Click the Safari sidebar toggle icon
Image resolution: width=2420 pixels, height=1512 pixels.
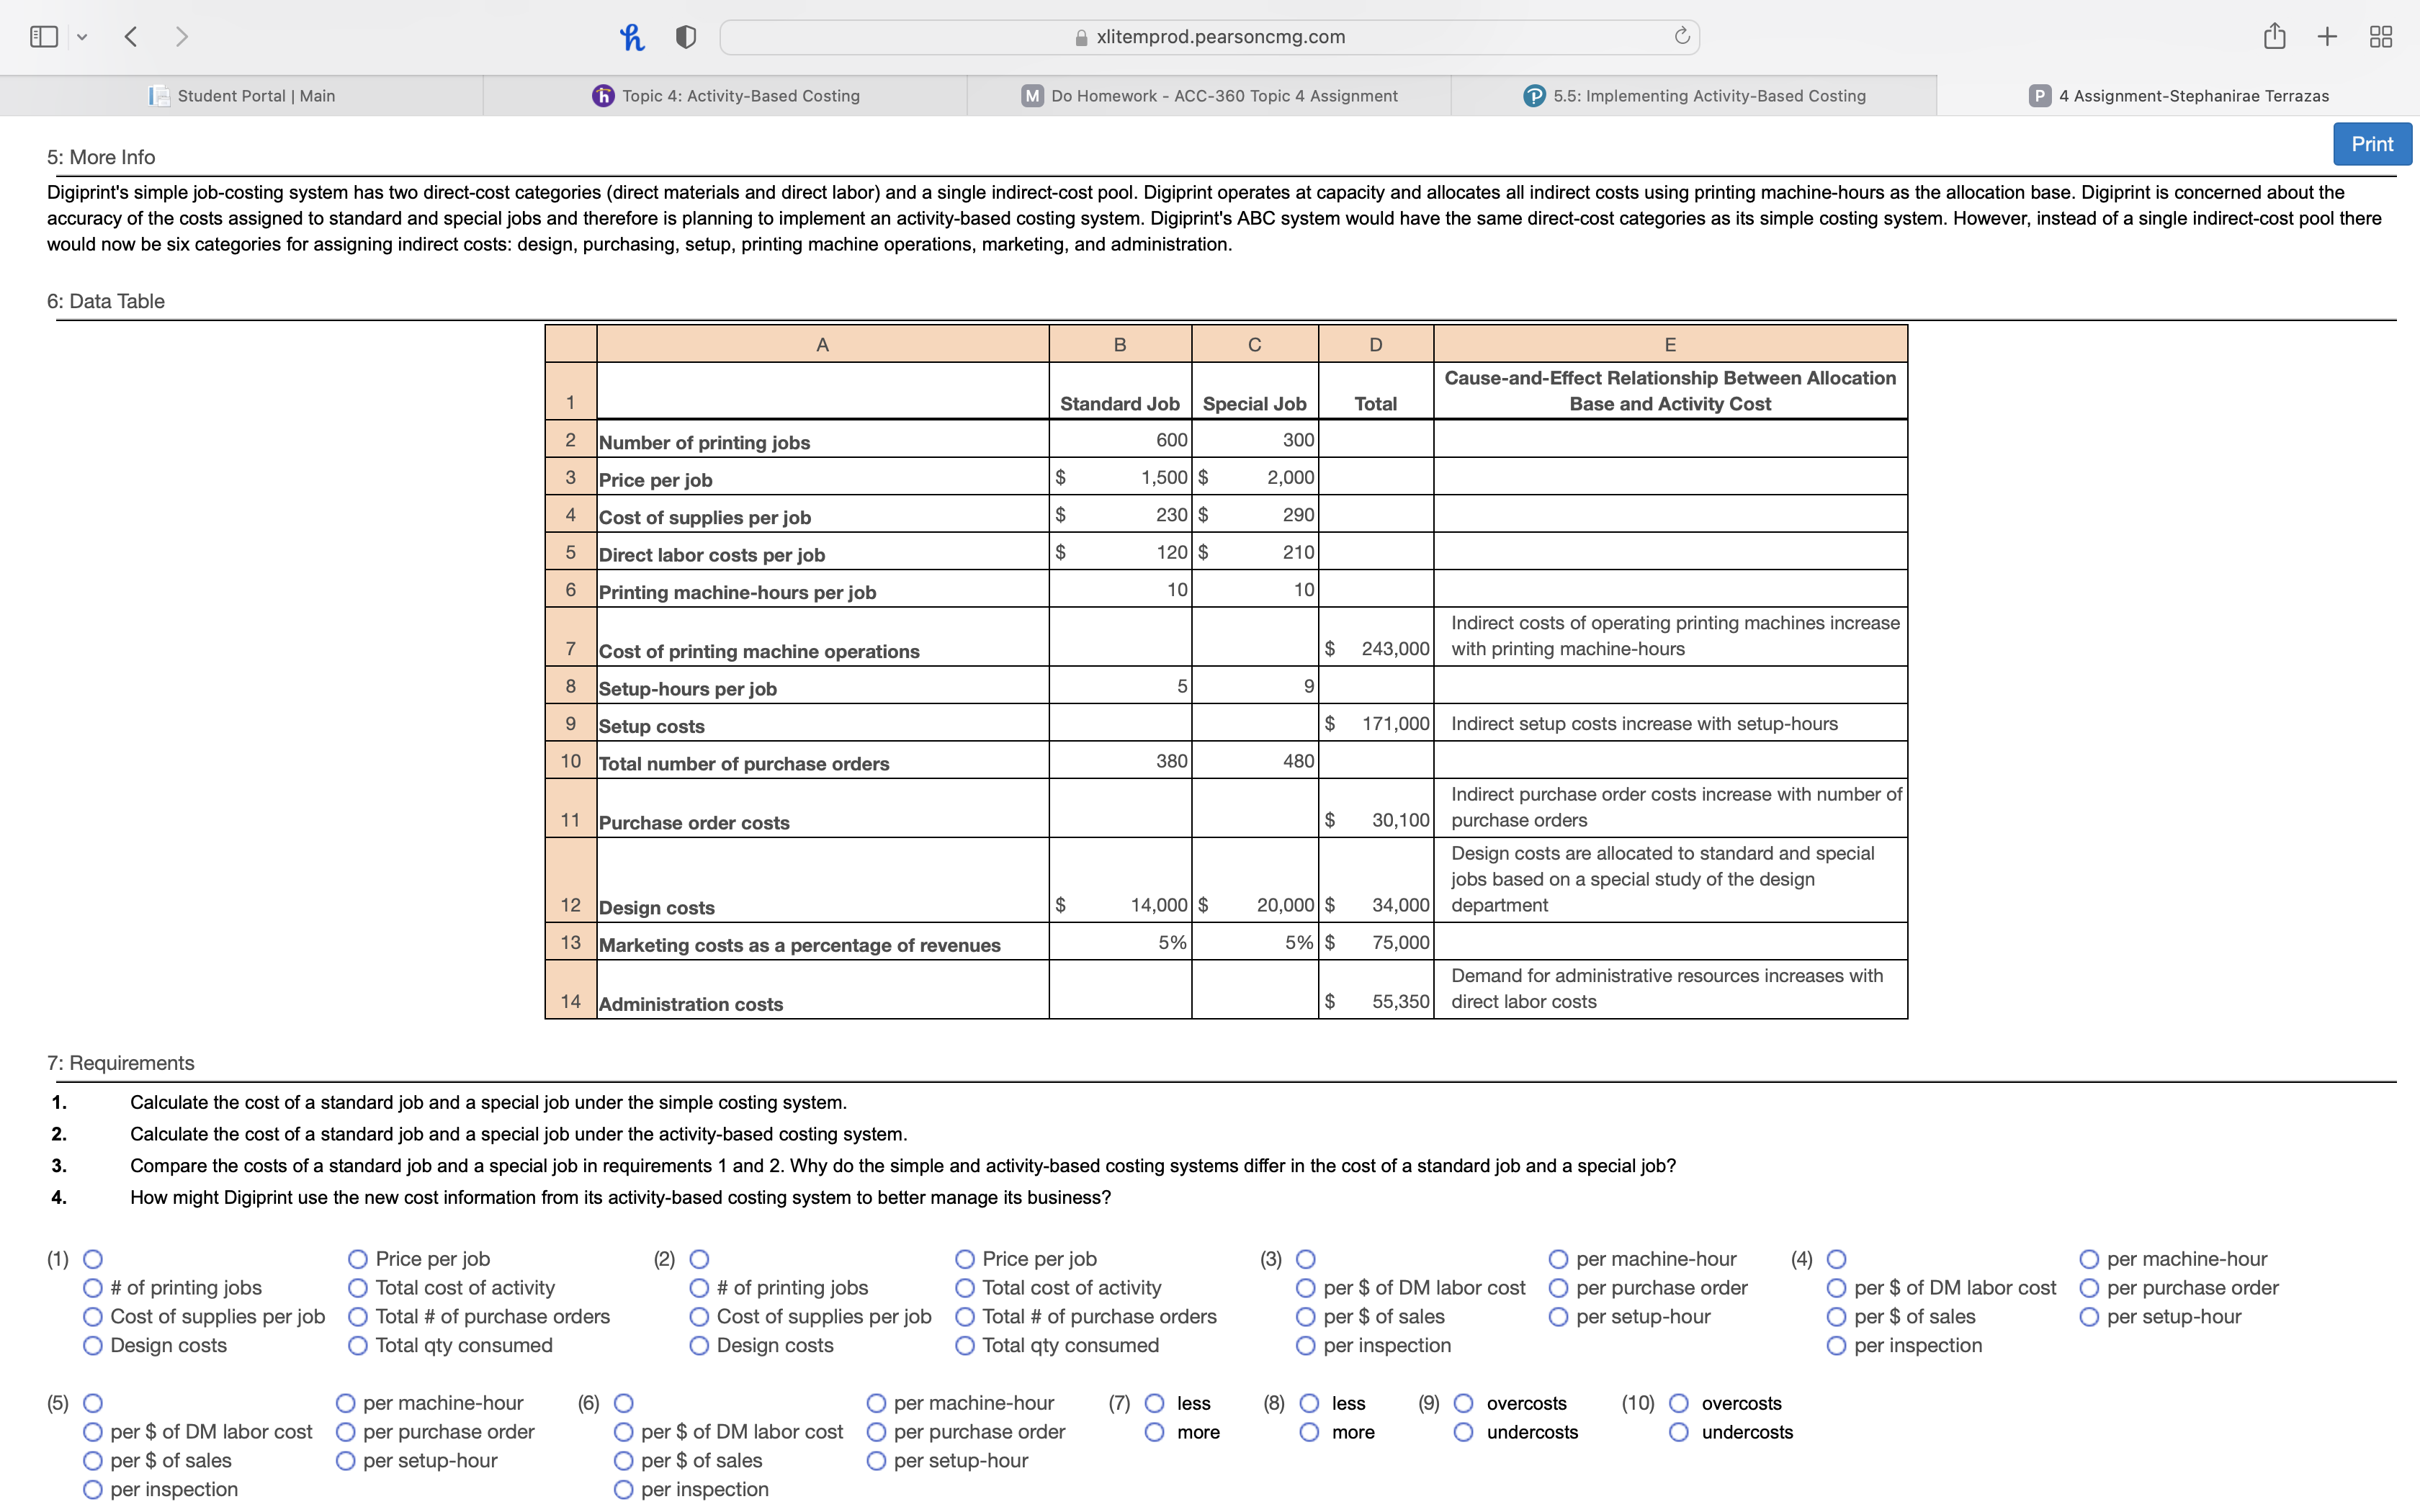pyautogui.click(x=44, y=37)
